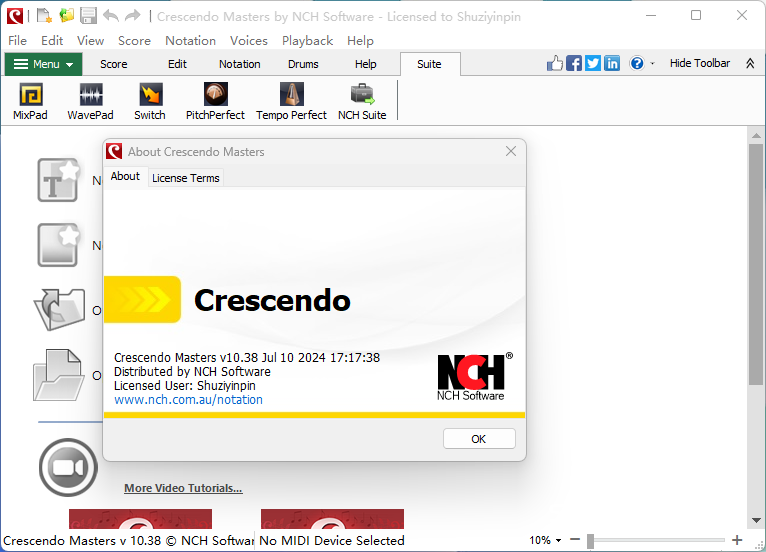Switch to the Notation toolbar tab
The width and height of the screenshot is (766, 552).
(x=239, y=64)
